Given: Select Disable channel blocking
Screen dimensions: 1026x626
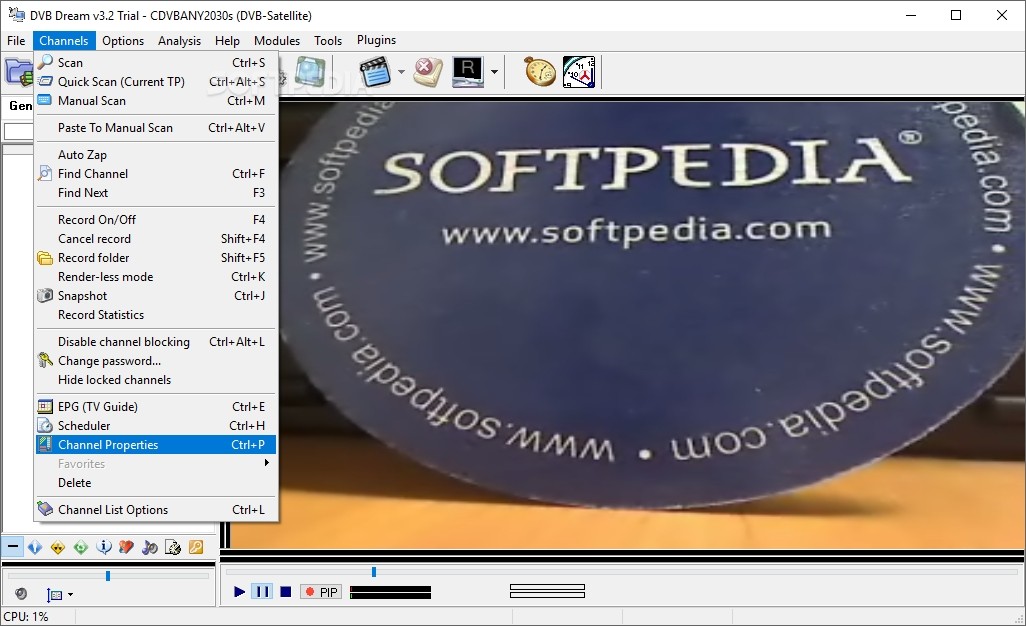Looking at the screenshot, I should coord(156,342).
